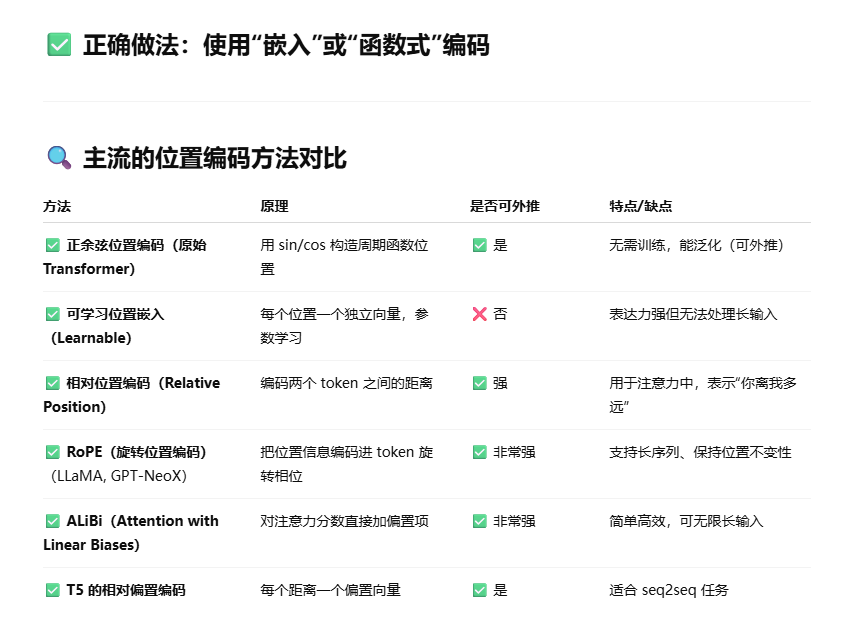Click cell 表达力强但无法处理长输入
The width and height of the screenshot is (849, 623).
tap(694, 314)
